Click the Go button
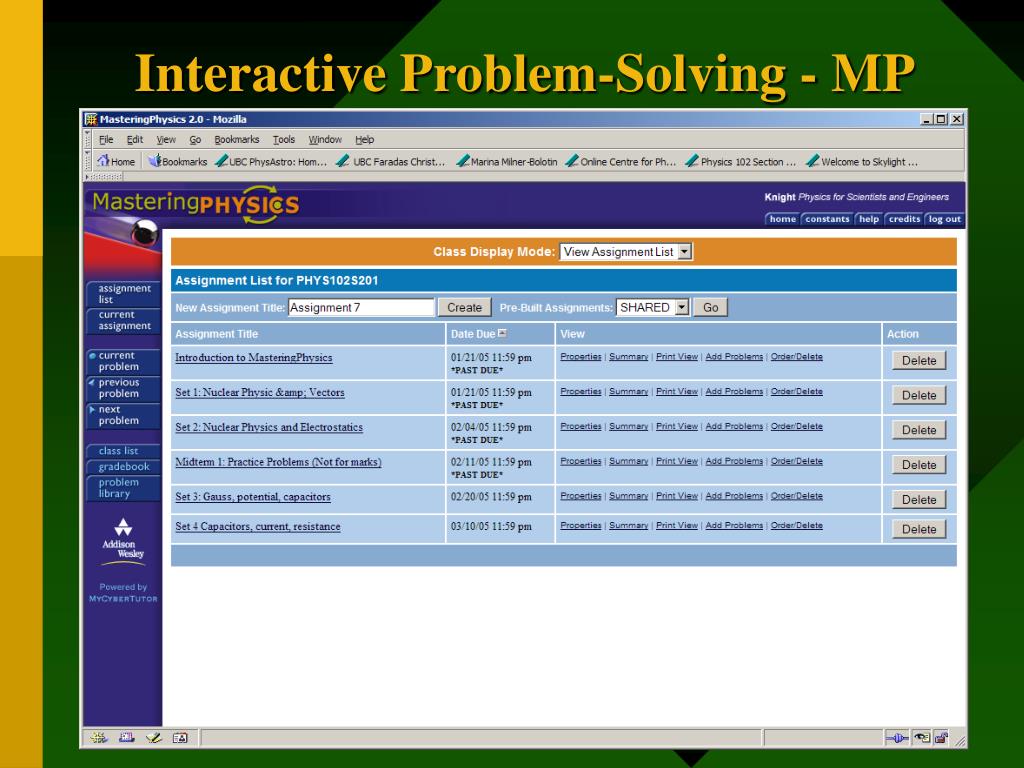The width and height of the screenshot is (1024, 768). tap(711, 307)
